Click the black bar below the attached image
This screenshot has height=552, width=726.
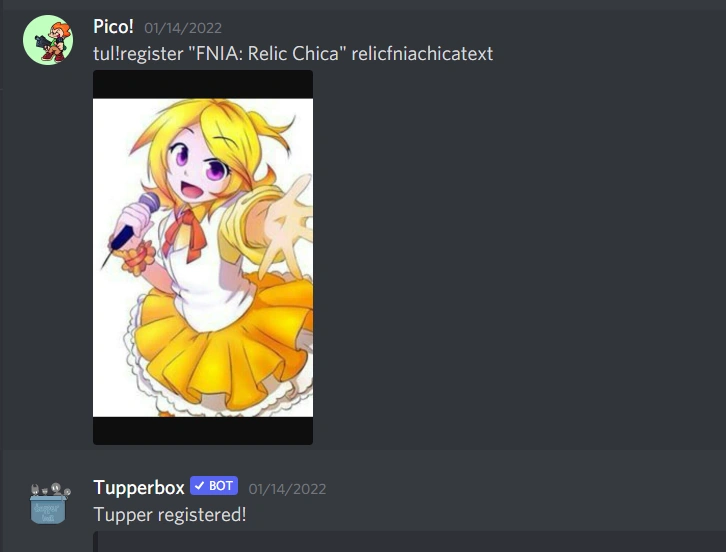pos(203,431)
